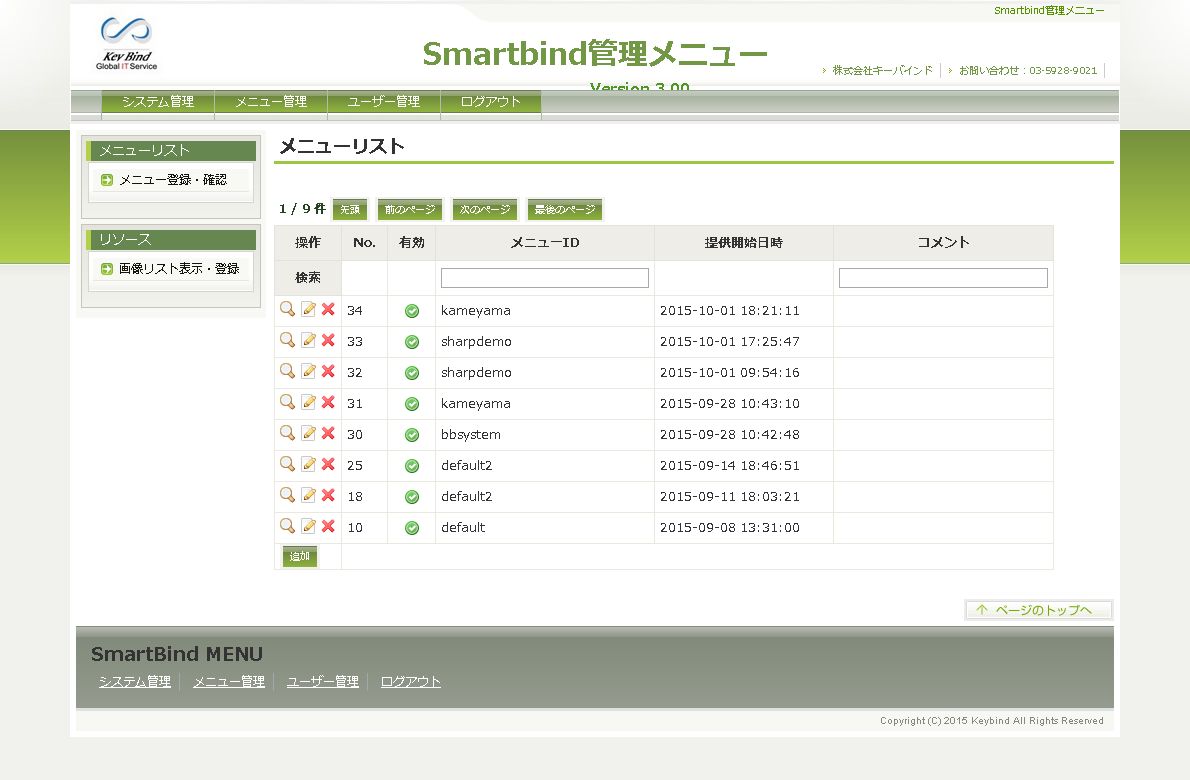Click the edit pencil for No. 33

308,340
